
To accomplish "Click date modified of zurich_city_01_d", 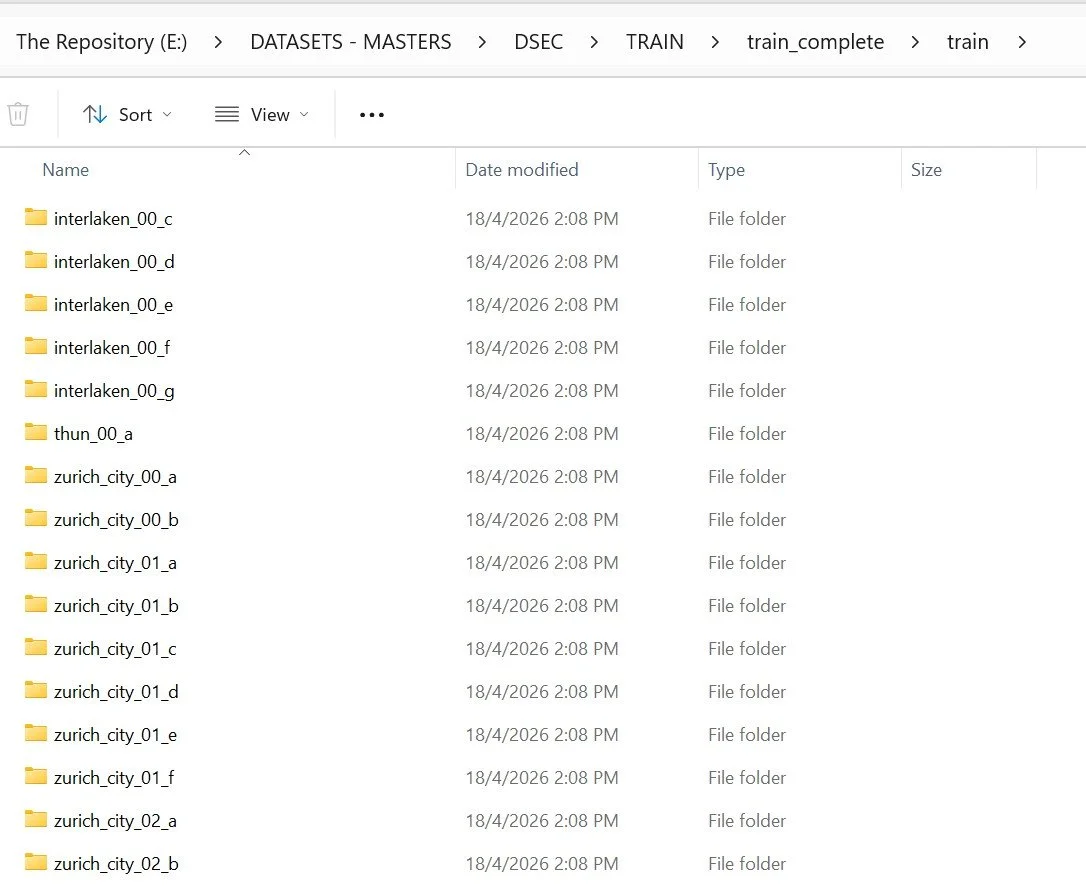I will pyautogui.click(x=542, y=691).
